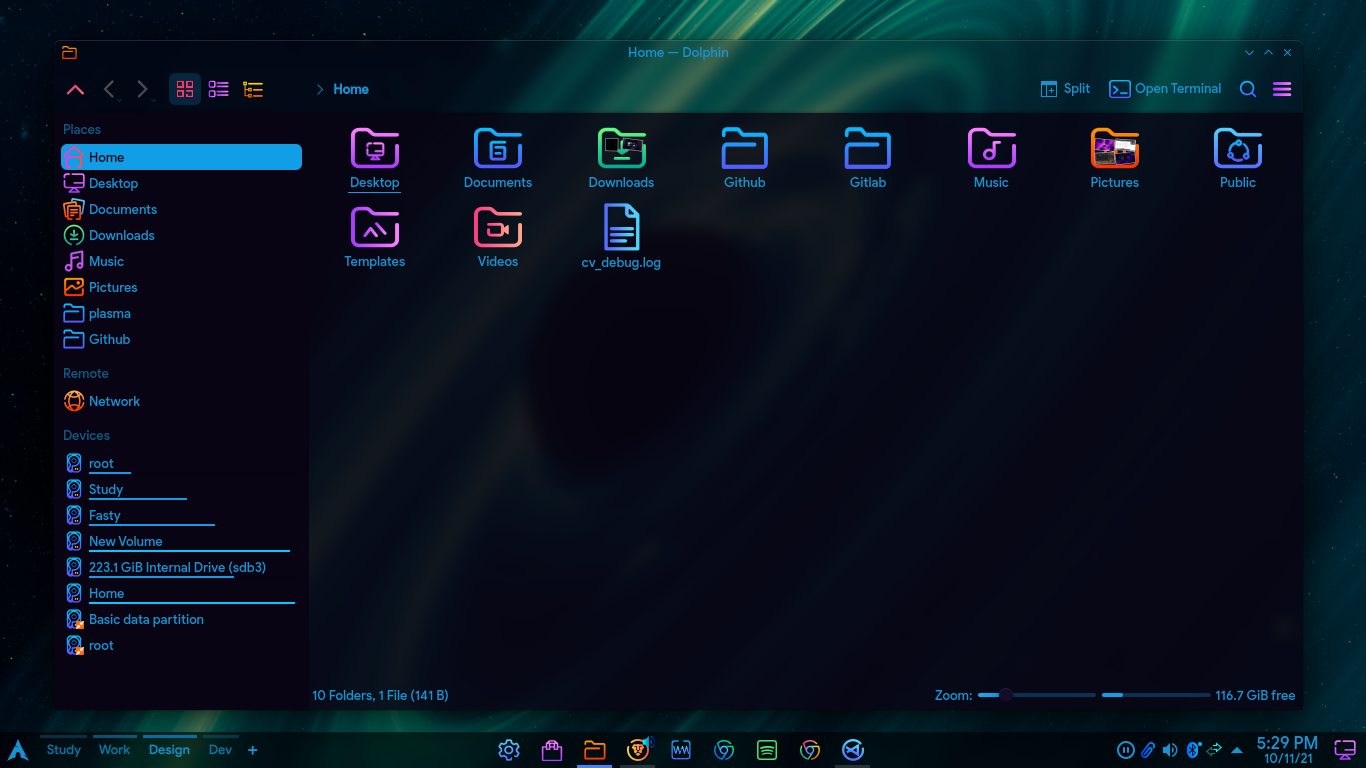1366x768 pixels.
Task: Click the 116.7 GiB free space bar
Action: point(1156,695)
